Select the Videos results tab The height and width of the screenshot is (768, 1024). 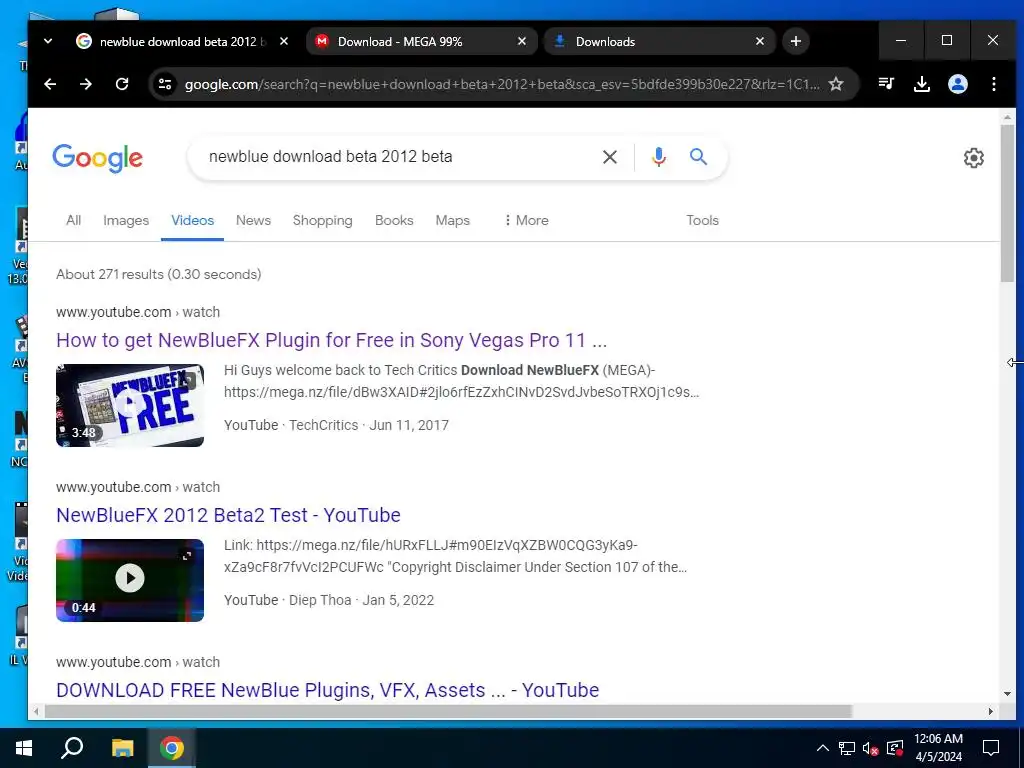pos(192,221)
